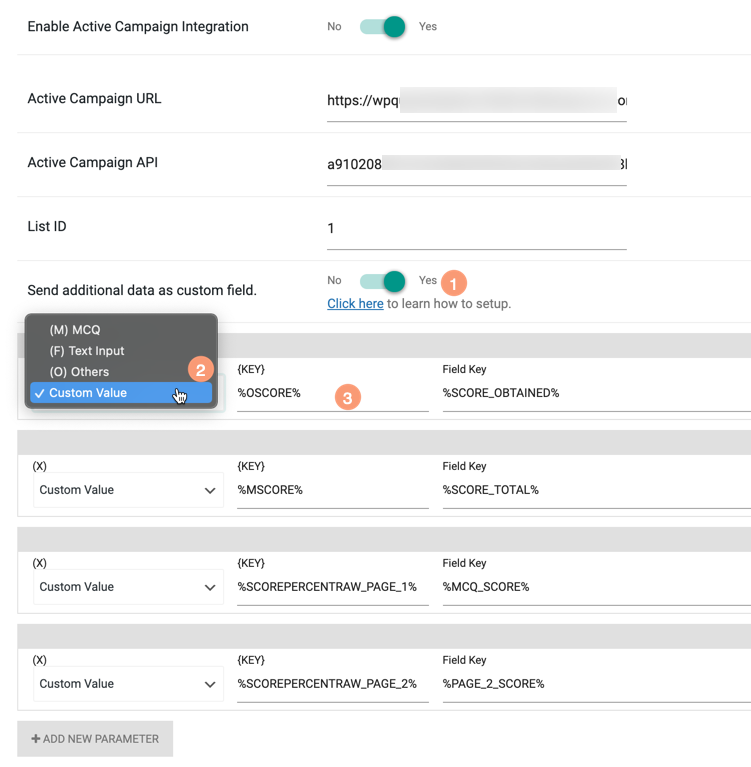751x767 pixels.
Task: Toggle Enable Active Campaign Integration switch
Action: 382,26
